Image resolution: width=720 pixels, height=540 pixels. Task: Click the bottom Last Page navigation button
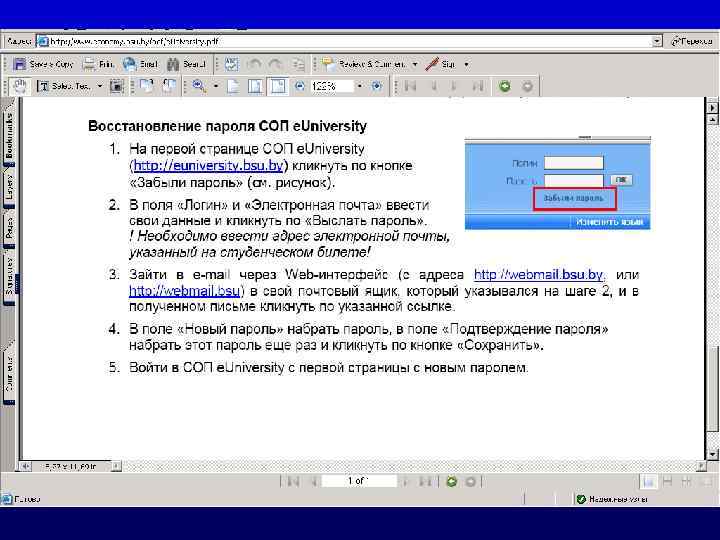[x=425, y=481]
